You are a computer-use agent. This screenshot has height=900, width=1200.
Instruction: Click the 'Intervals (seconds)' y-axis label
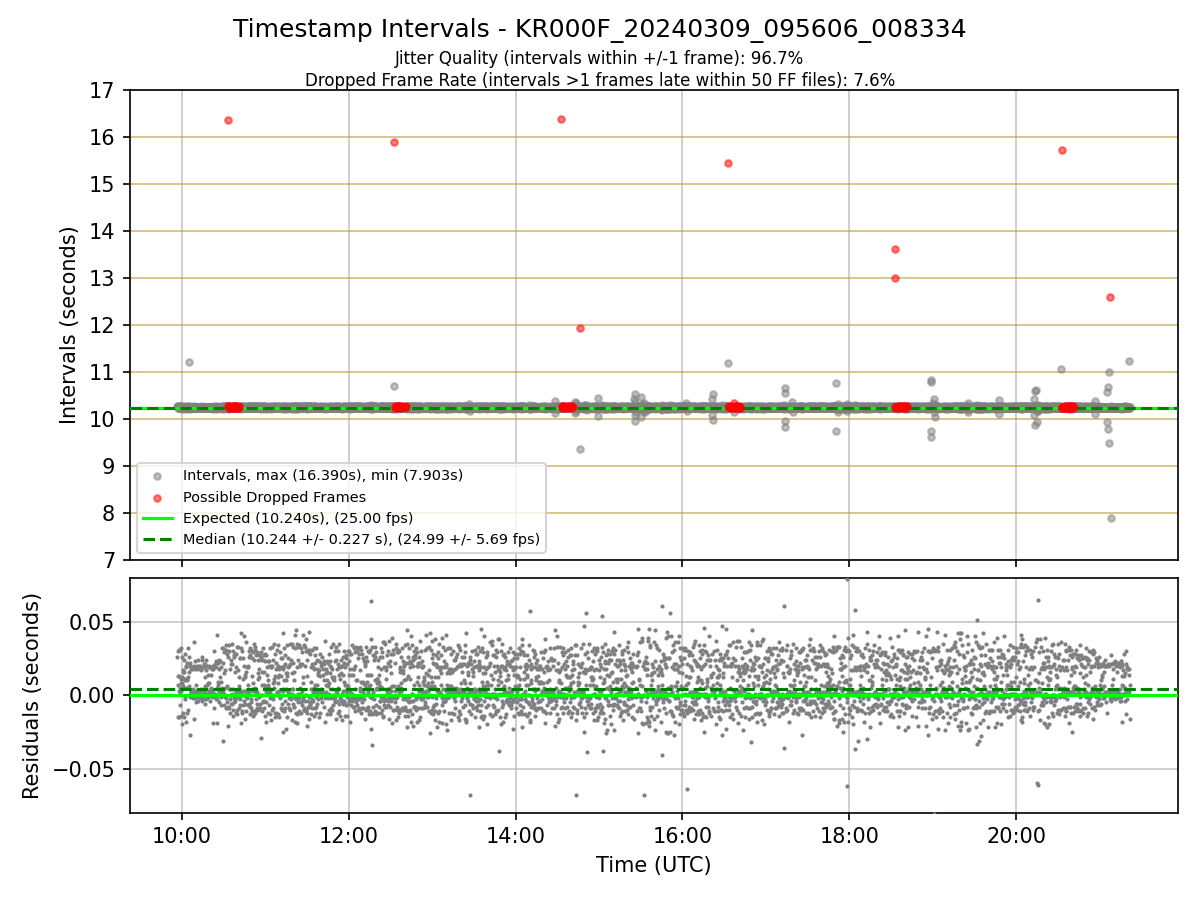[69, 324]
